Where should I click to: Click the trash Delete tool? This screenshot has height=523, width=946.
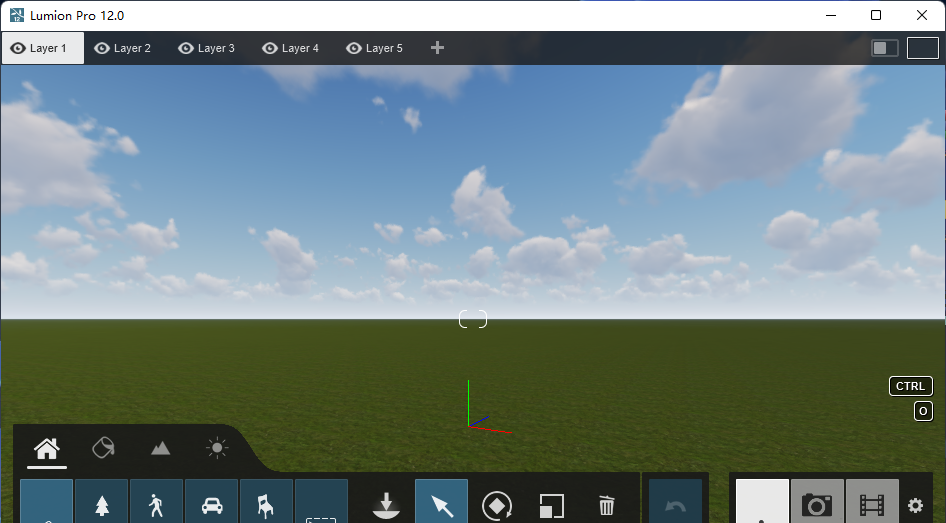(607, 504)
